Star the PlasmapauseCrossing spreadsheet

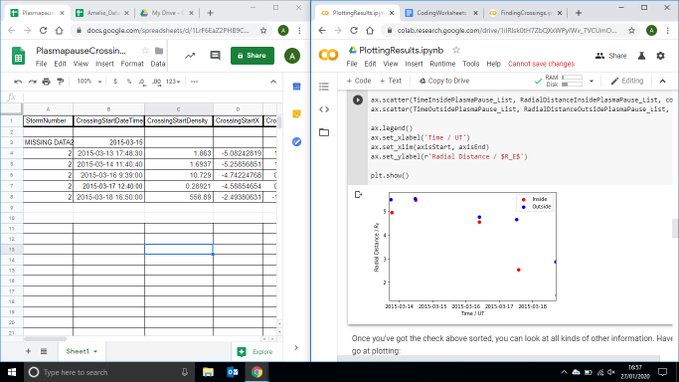tap(145, 51)
